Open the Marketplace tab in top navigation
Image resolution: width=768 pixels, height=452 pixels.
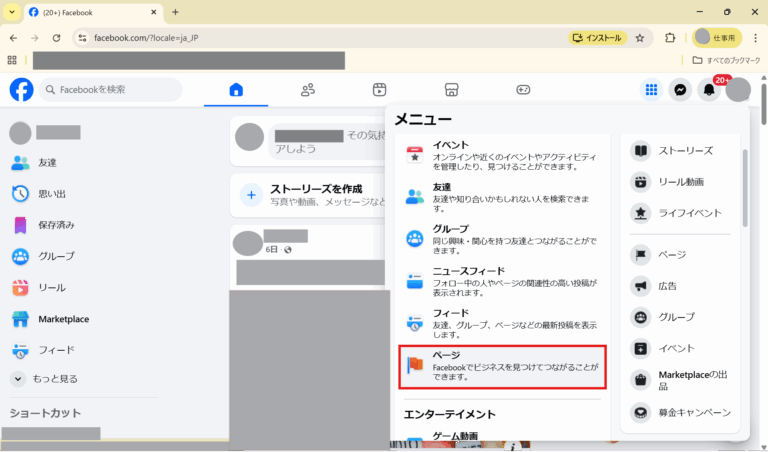[x=451, y=90]
